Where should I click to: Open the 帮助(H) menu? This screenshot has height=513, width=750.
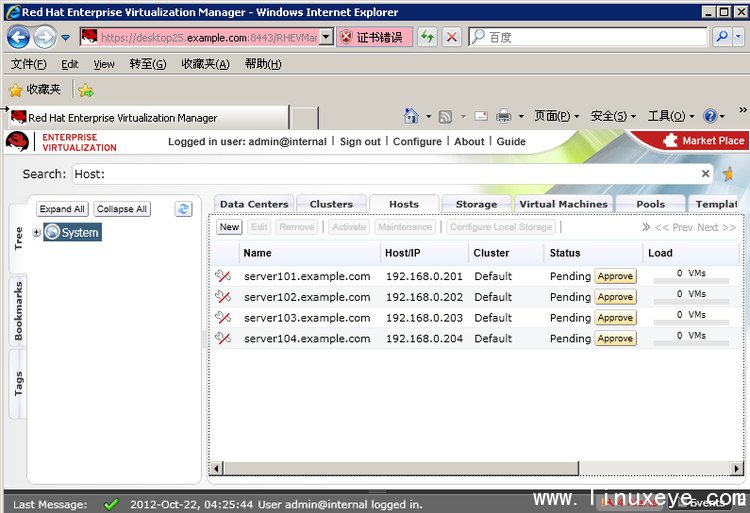click(263, 64)
